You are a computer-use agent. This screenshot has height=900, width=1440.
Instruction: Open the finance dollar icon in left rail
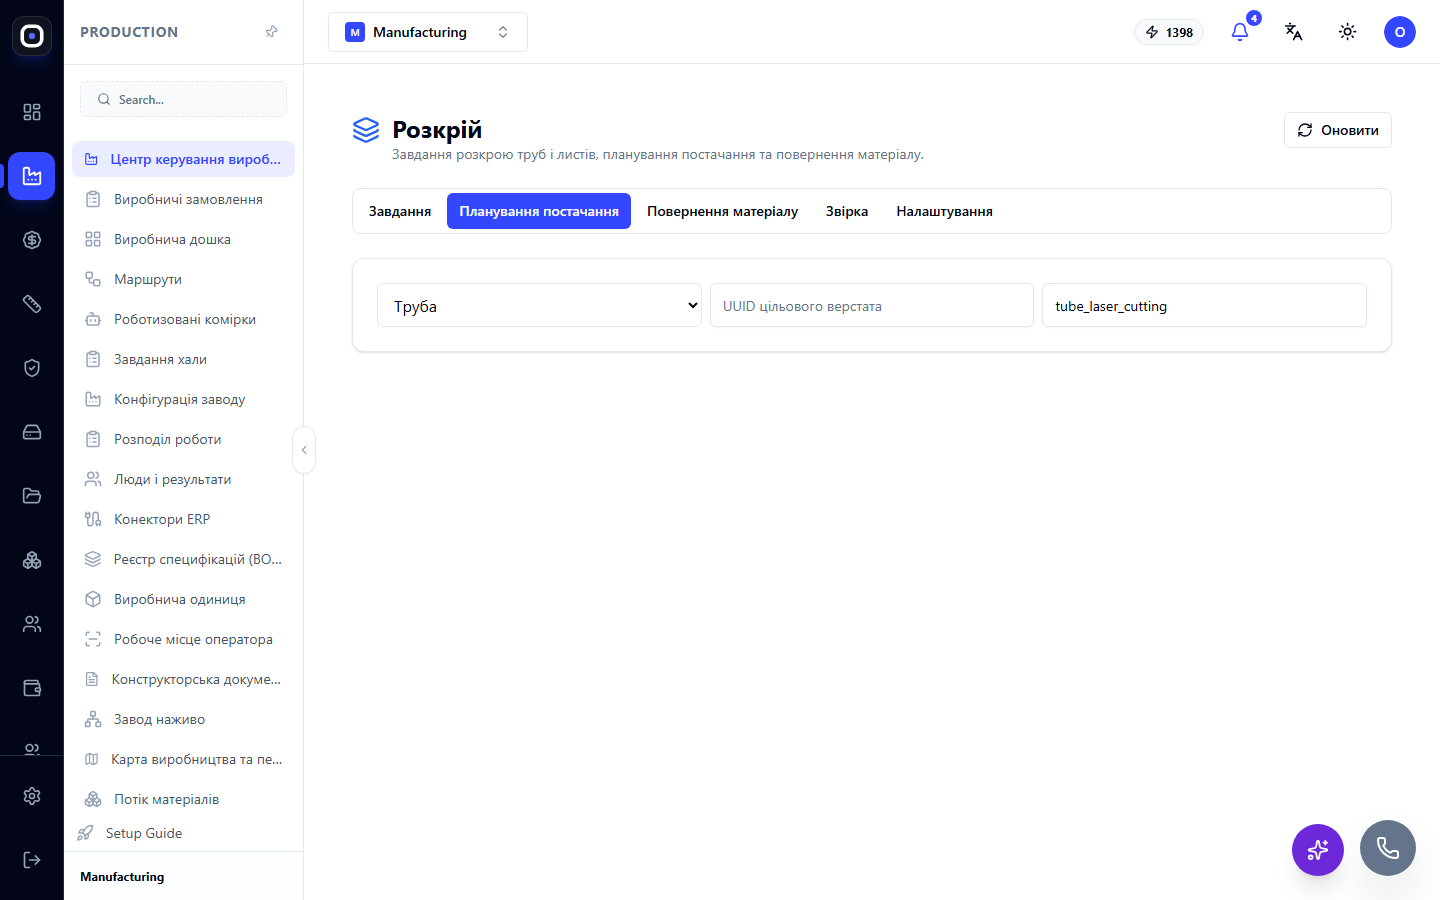tap(32, 240)
